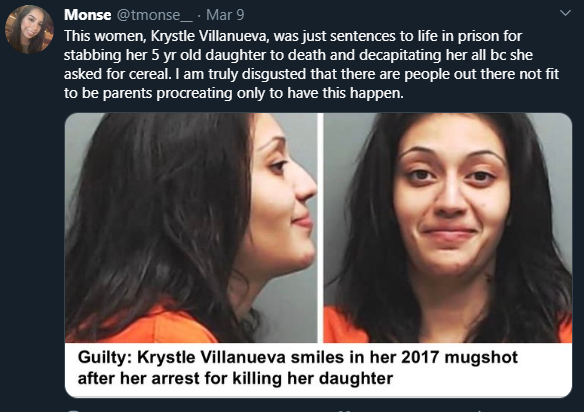This screenshot has width=584, height=412.
Task: Click the display name Monse
Action: pyautogui.click(x=88, y=15)
